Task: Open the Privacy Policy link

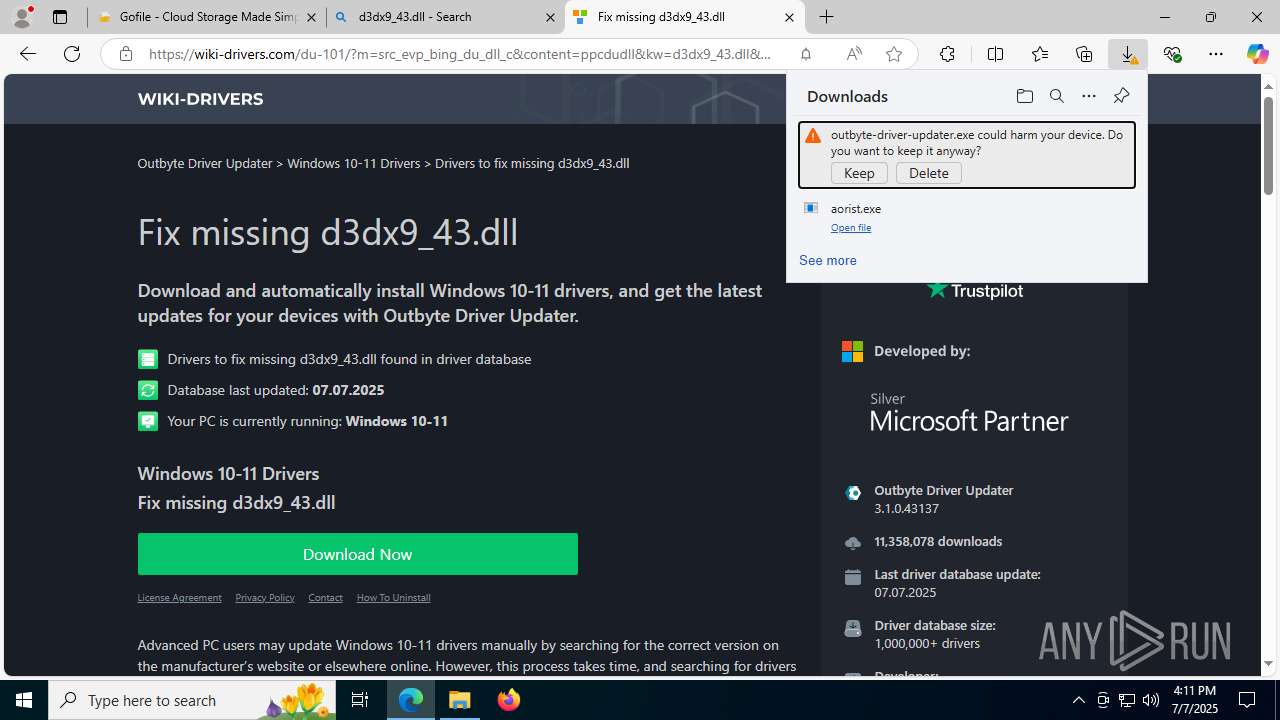Action: [x=264, y=598]
